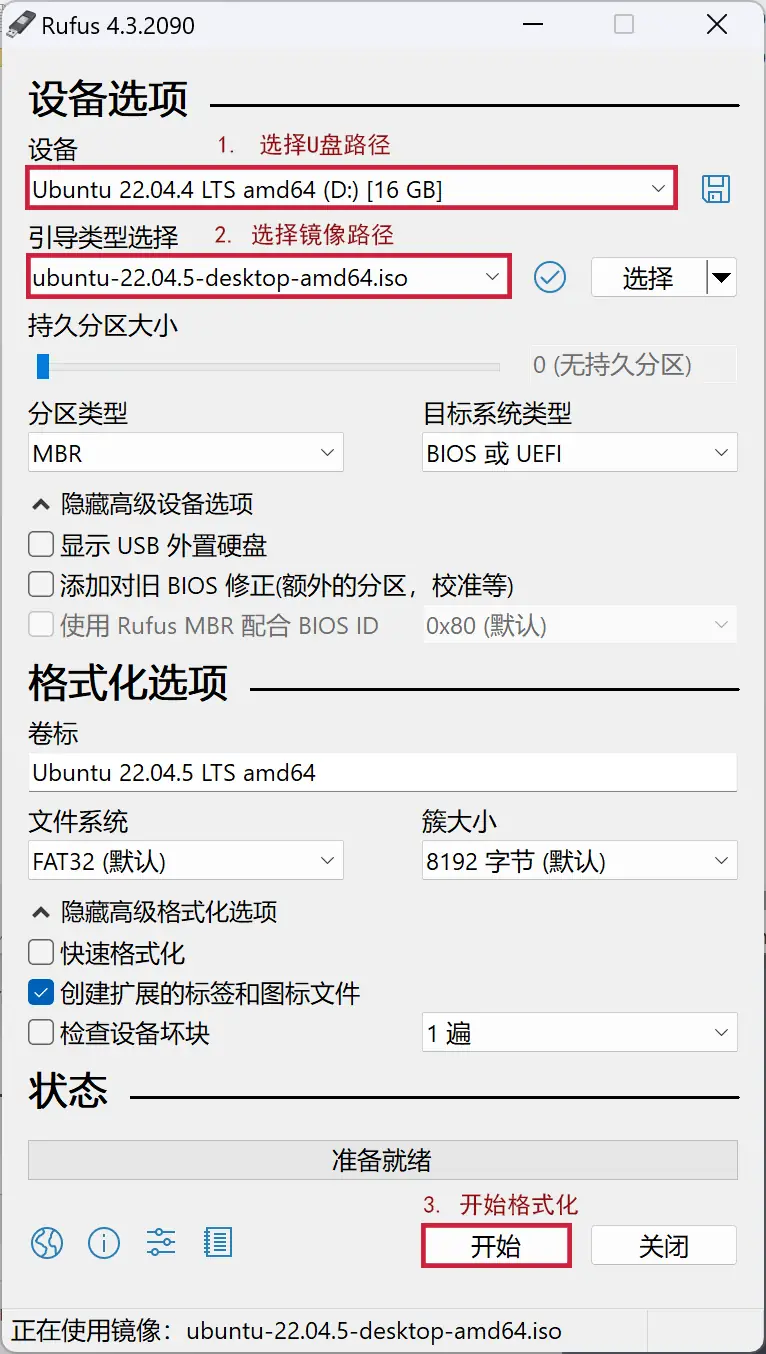This screenshot has width=766, height=1354.
Task: Click the 选择 button to pick an image
Action: 648,277
